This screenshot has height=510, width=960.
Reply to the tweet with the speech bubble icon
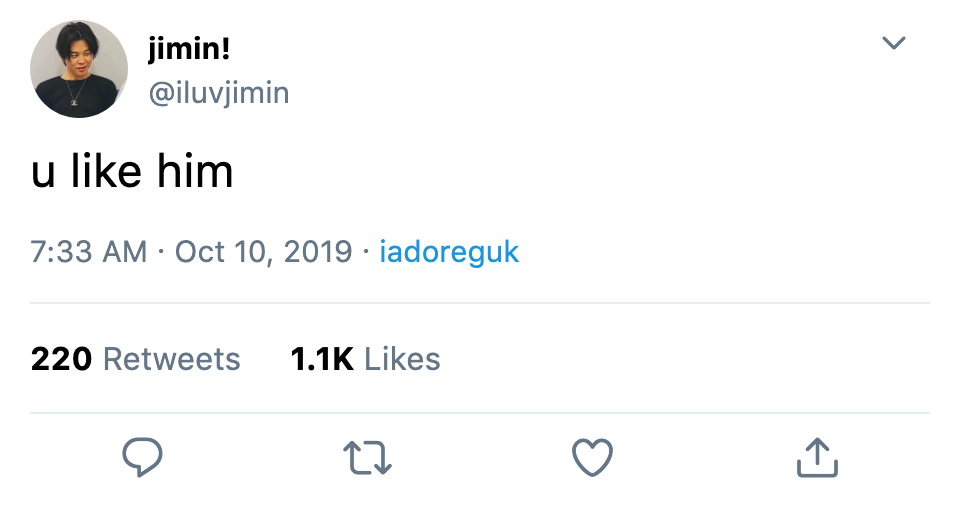click(142, 457)
